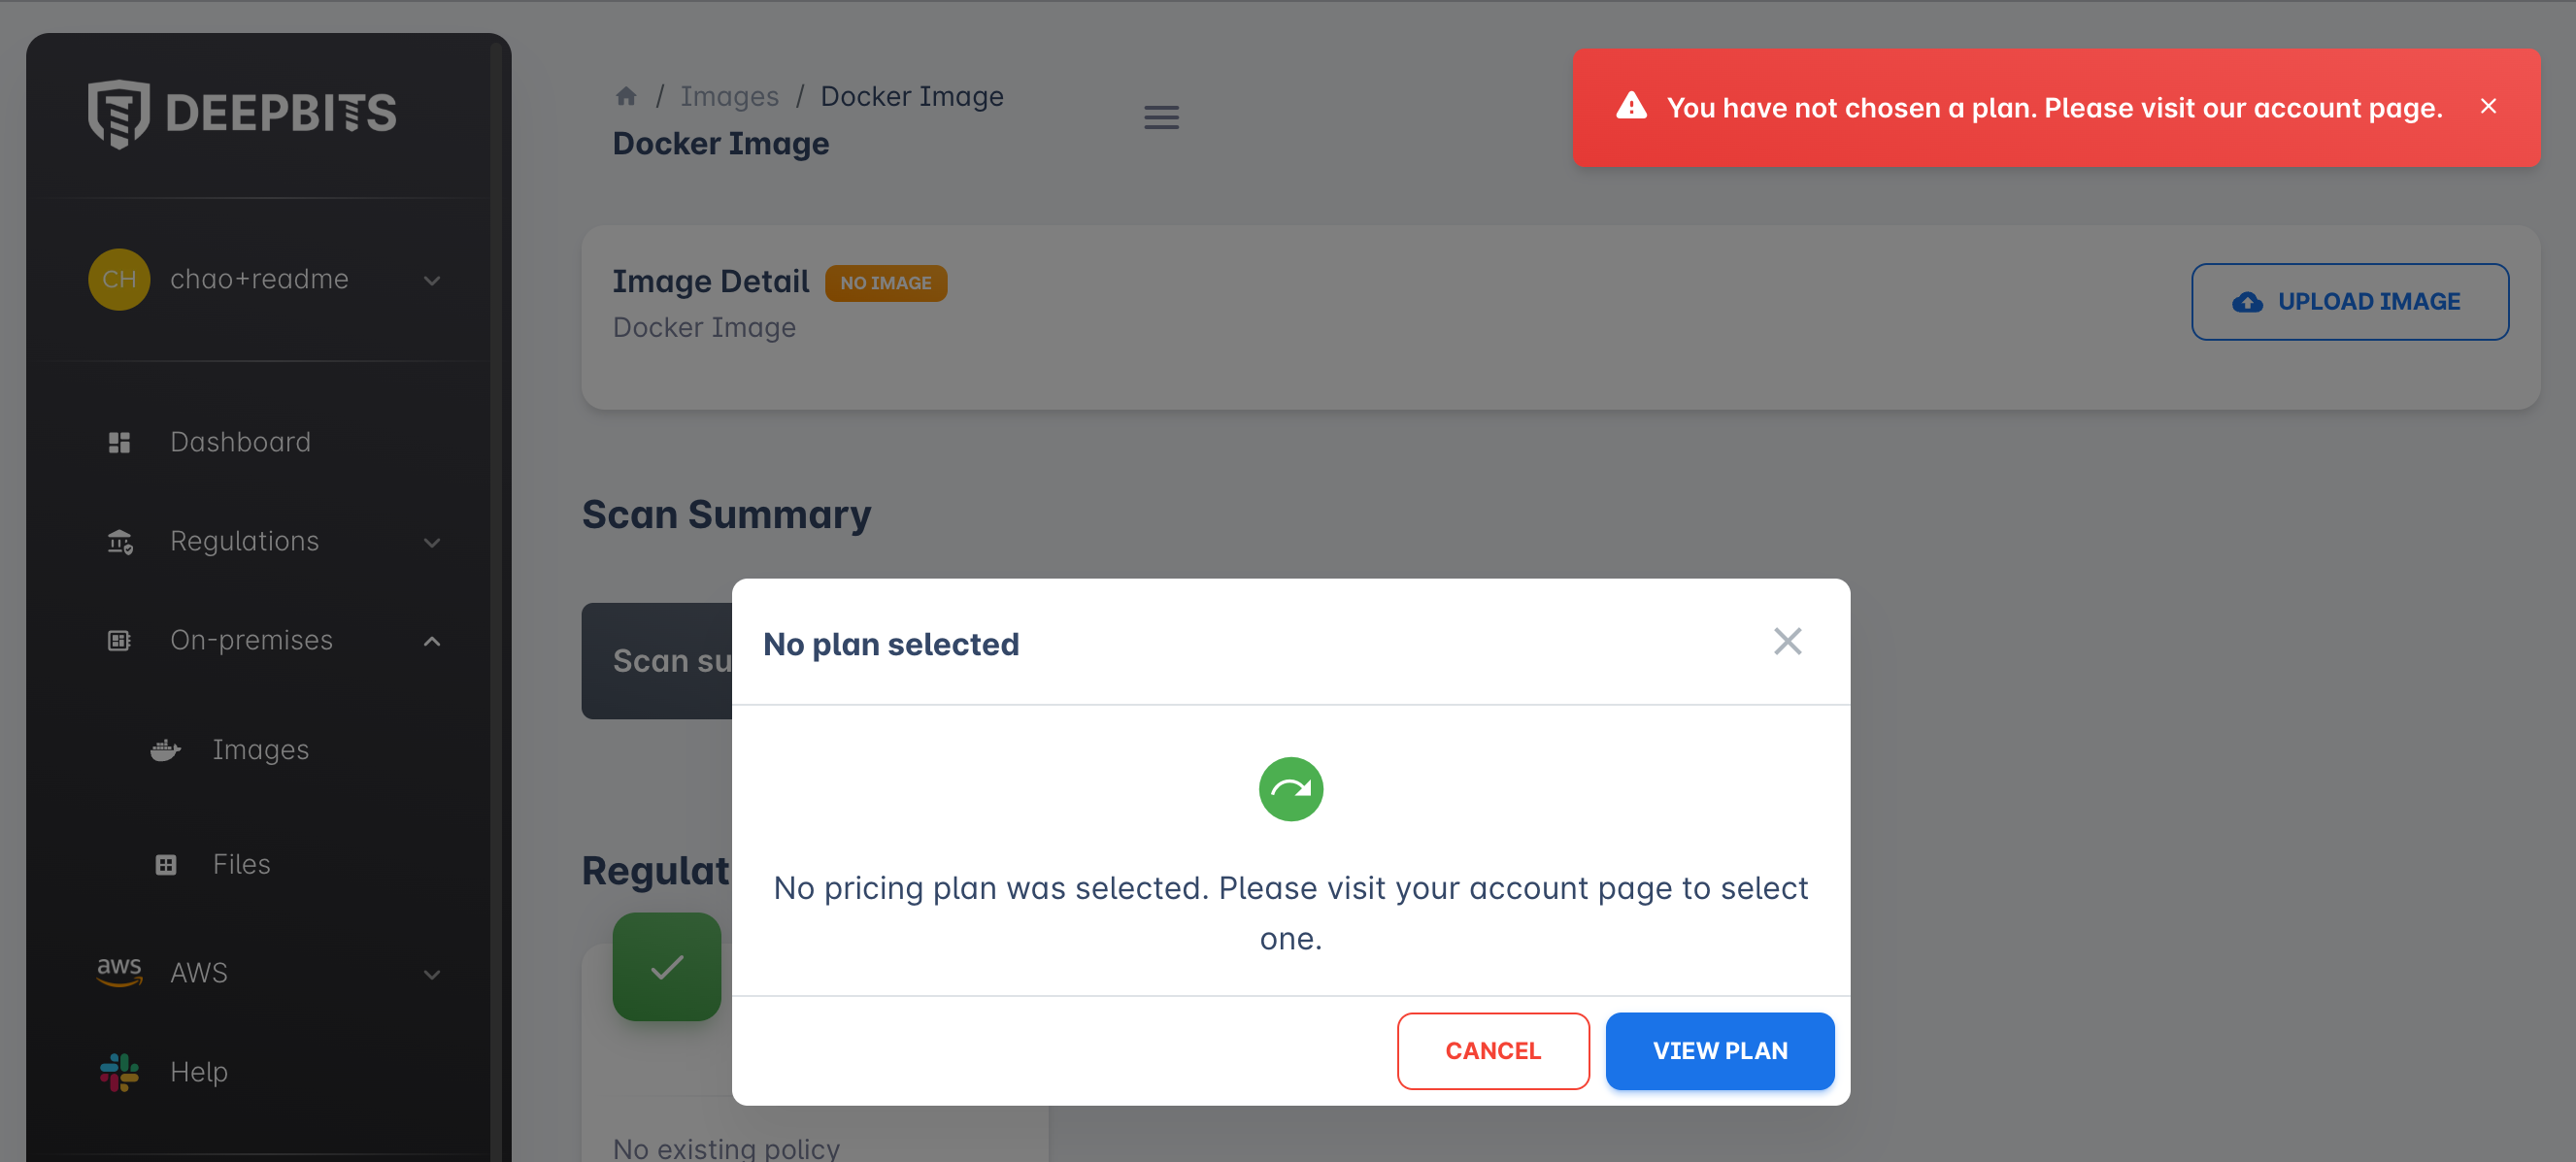Click the Regulations building icon
The height and width of the screenshot is (1162, 2576).
point(119,541)
